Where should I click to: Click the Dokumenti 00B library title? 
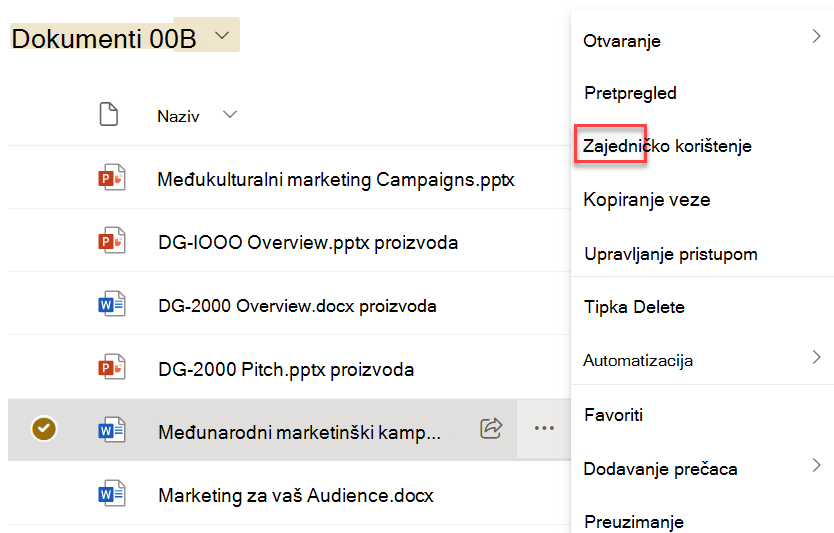tap(104, 39)
